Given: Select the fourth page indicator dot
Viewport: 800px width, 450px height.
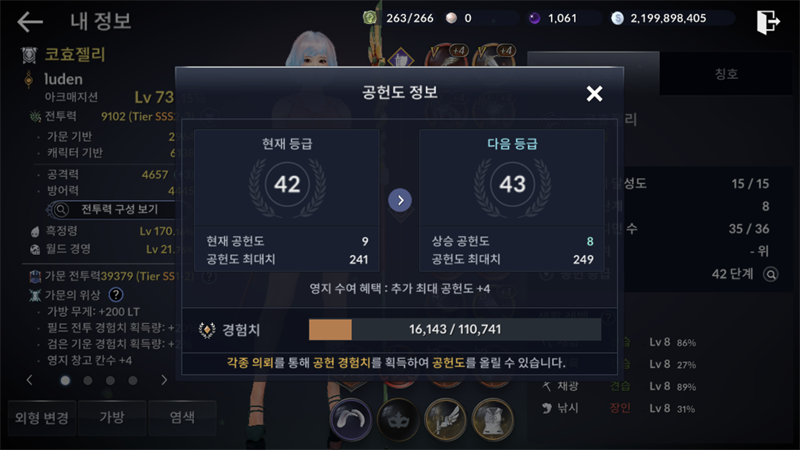Looking at the screenshot, I should point(133,381).
